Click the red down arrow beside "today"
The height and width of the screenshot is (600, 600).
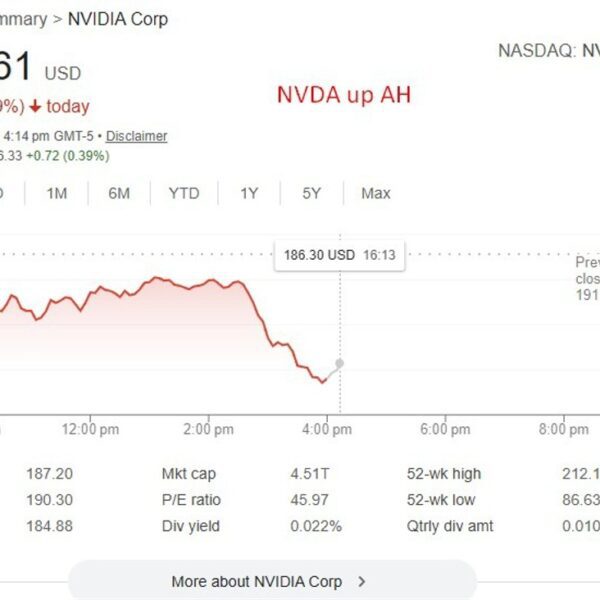coord(35,106)
